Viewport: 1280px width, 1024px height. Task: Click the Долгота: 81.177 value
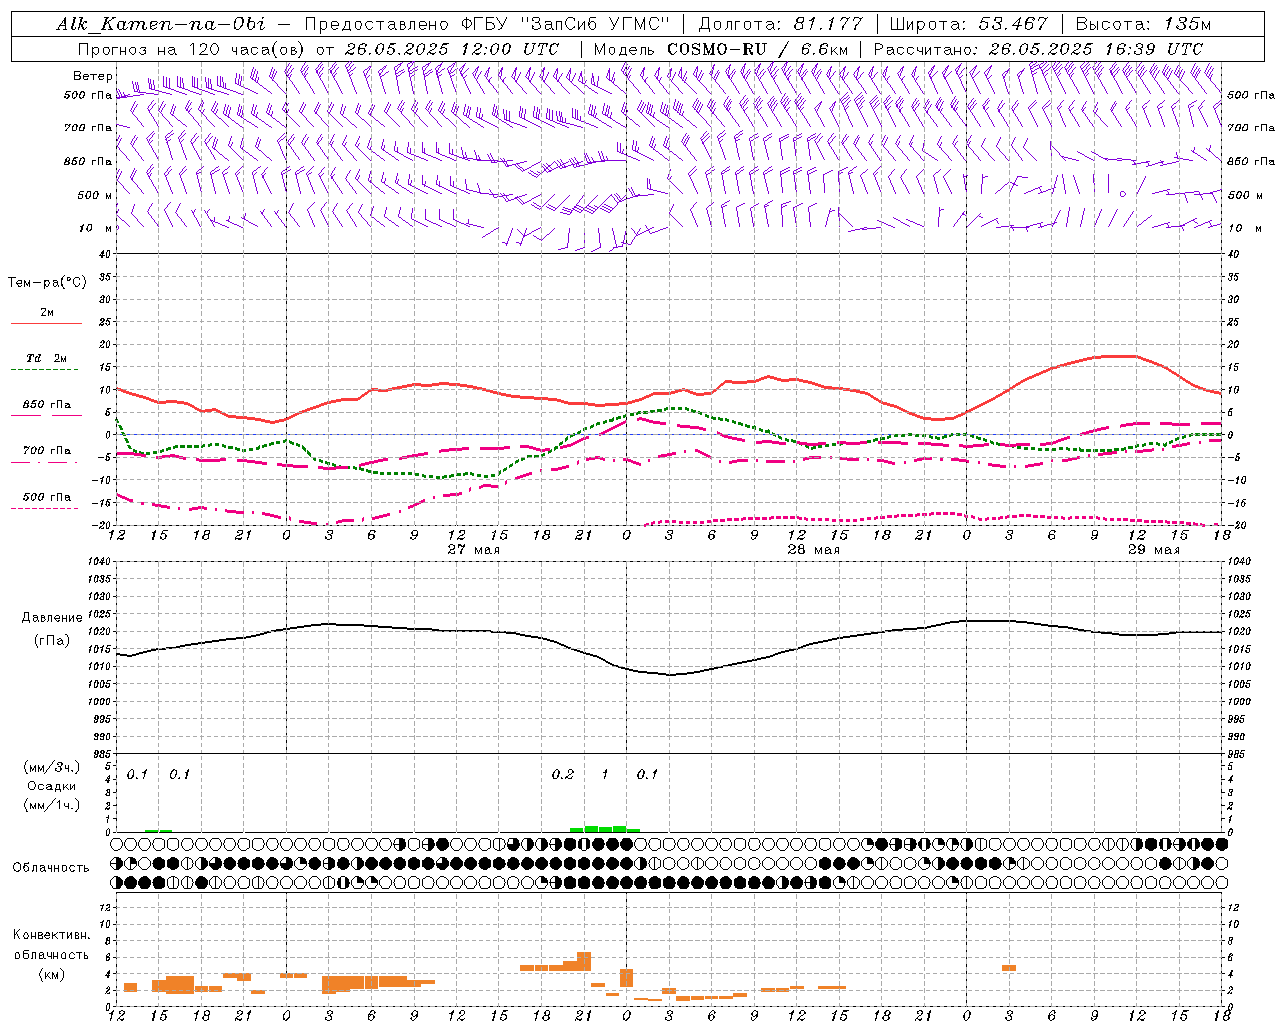(x=780, y=24)
